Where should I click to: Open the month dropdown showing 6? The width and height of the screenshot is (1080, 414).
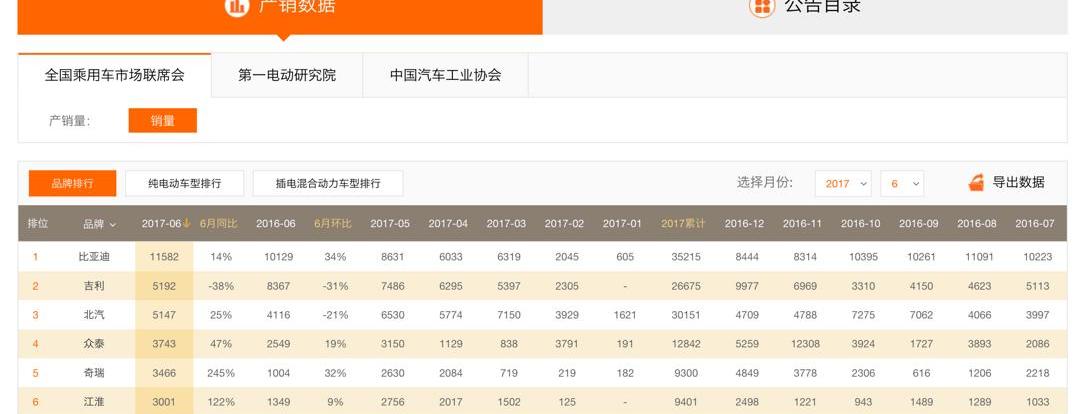(902, 184)
